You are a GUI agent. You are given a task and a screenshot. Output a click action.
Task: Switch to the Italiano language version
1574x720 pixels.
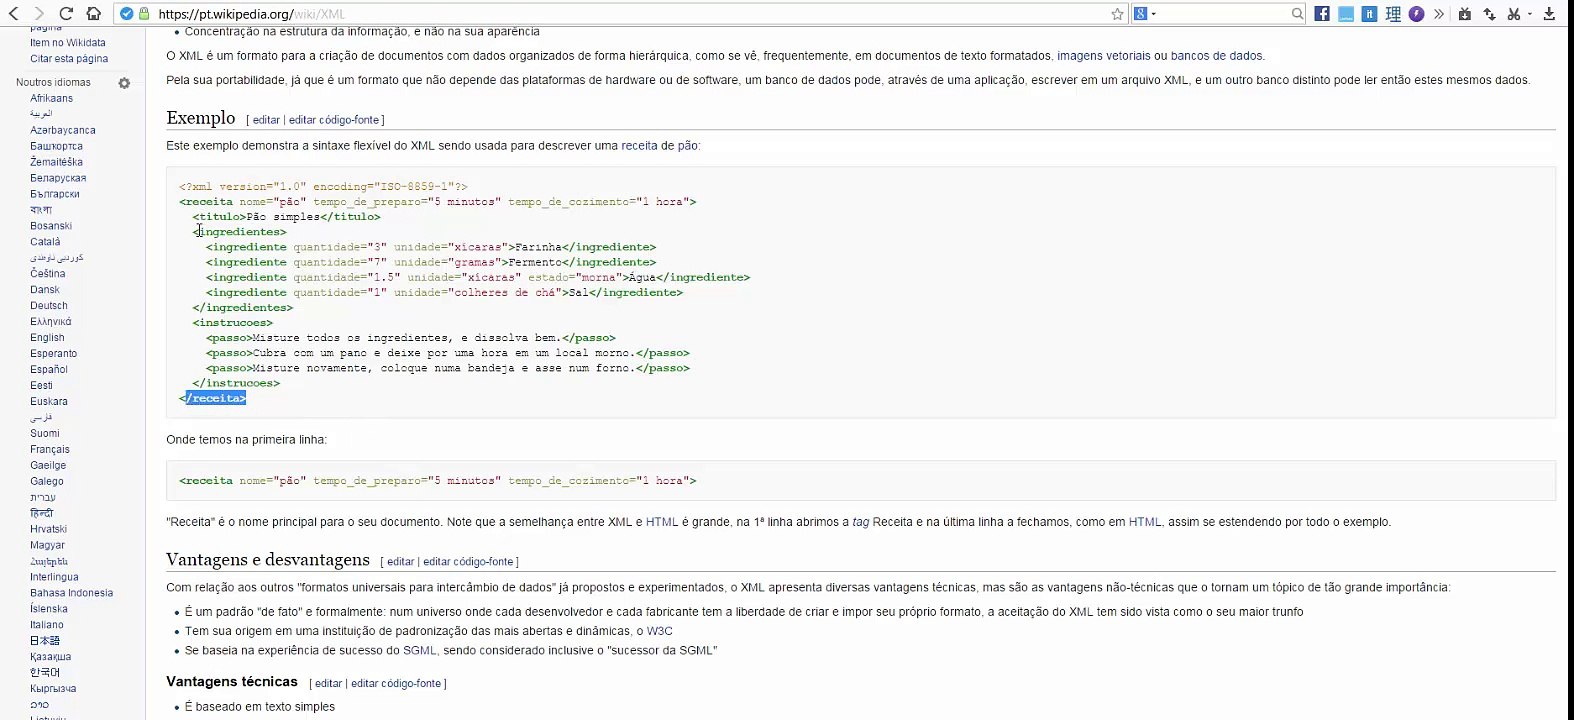click(47, 625)
